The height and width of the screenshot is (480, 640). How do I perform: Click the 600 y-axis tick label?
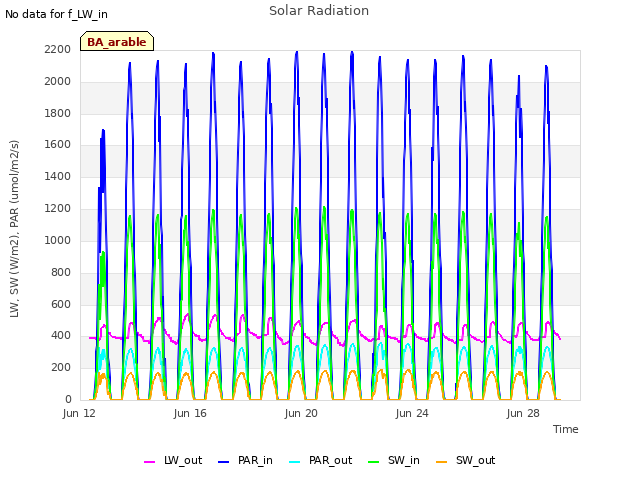pos(61,304)
